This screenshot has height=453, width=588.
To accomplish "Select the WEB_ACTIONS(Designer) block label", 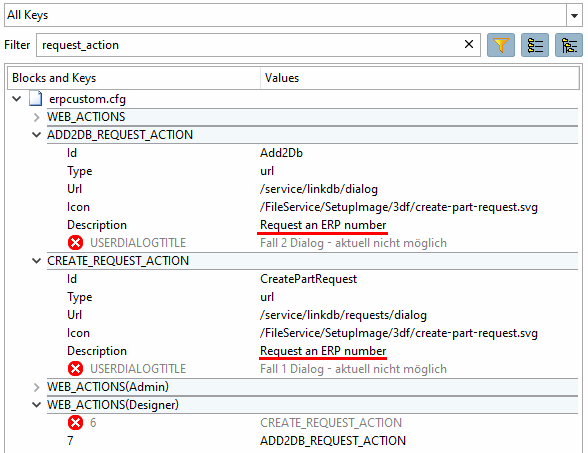I will click(113, 405).
